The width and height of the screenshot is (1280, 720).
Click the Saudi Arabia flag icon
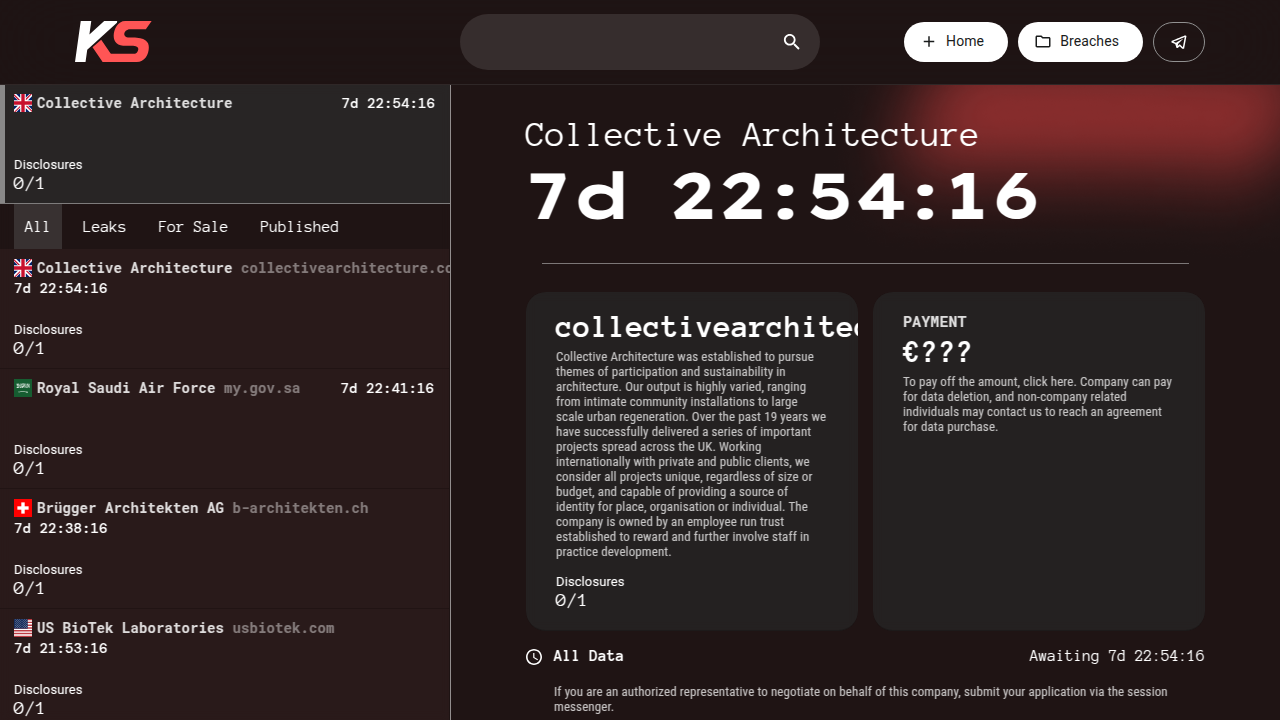pyautogui.click(x=23, y=388)
